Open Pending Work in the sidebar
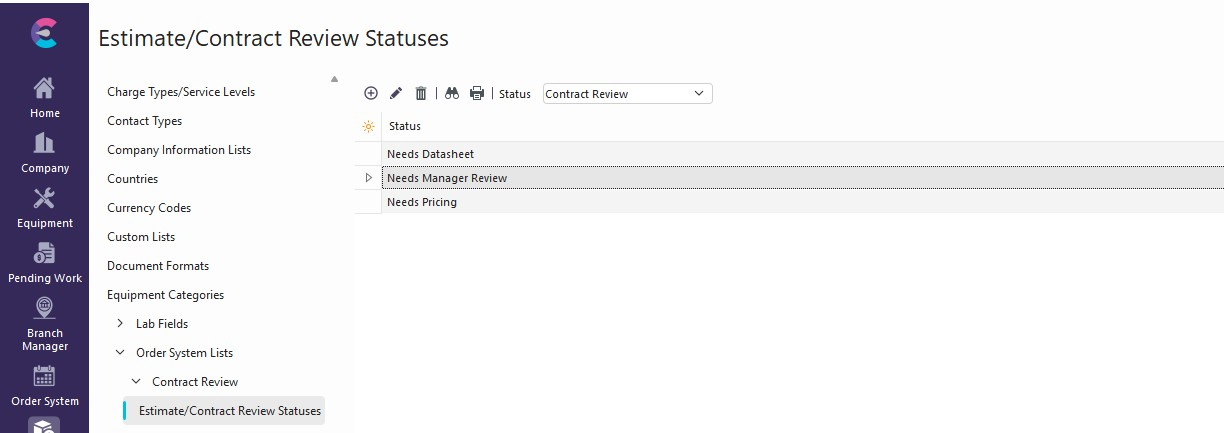1224x433 pixels. [44, 262]
